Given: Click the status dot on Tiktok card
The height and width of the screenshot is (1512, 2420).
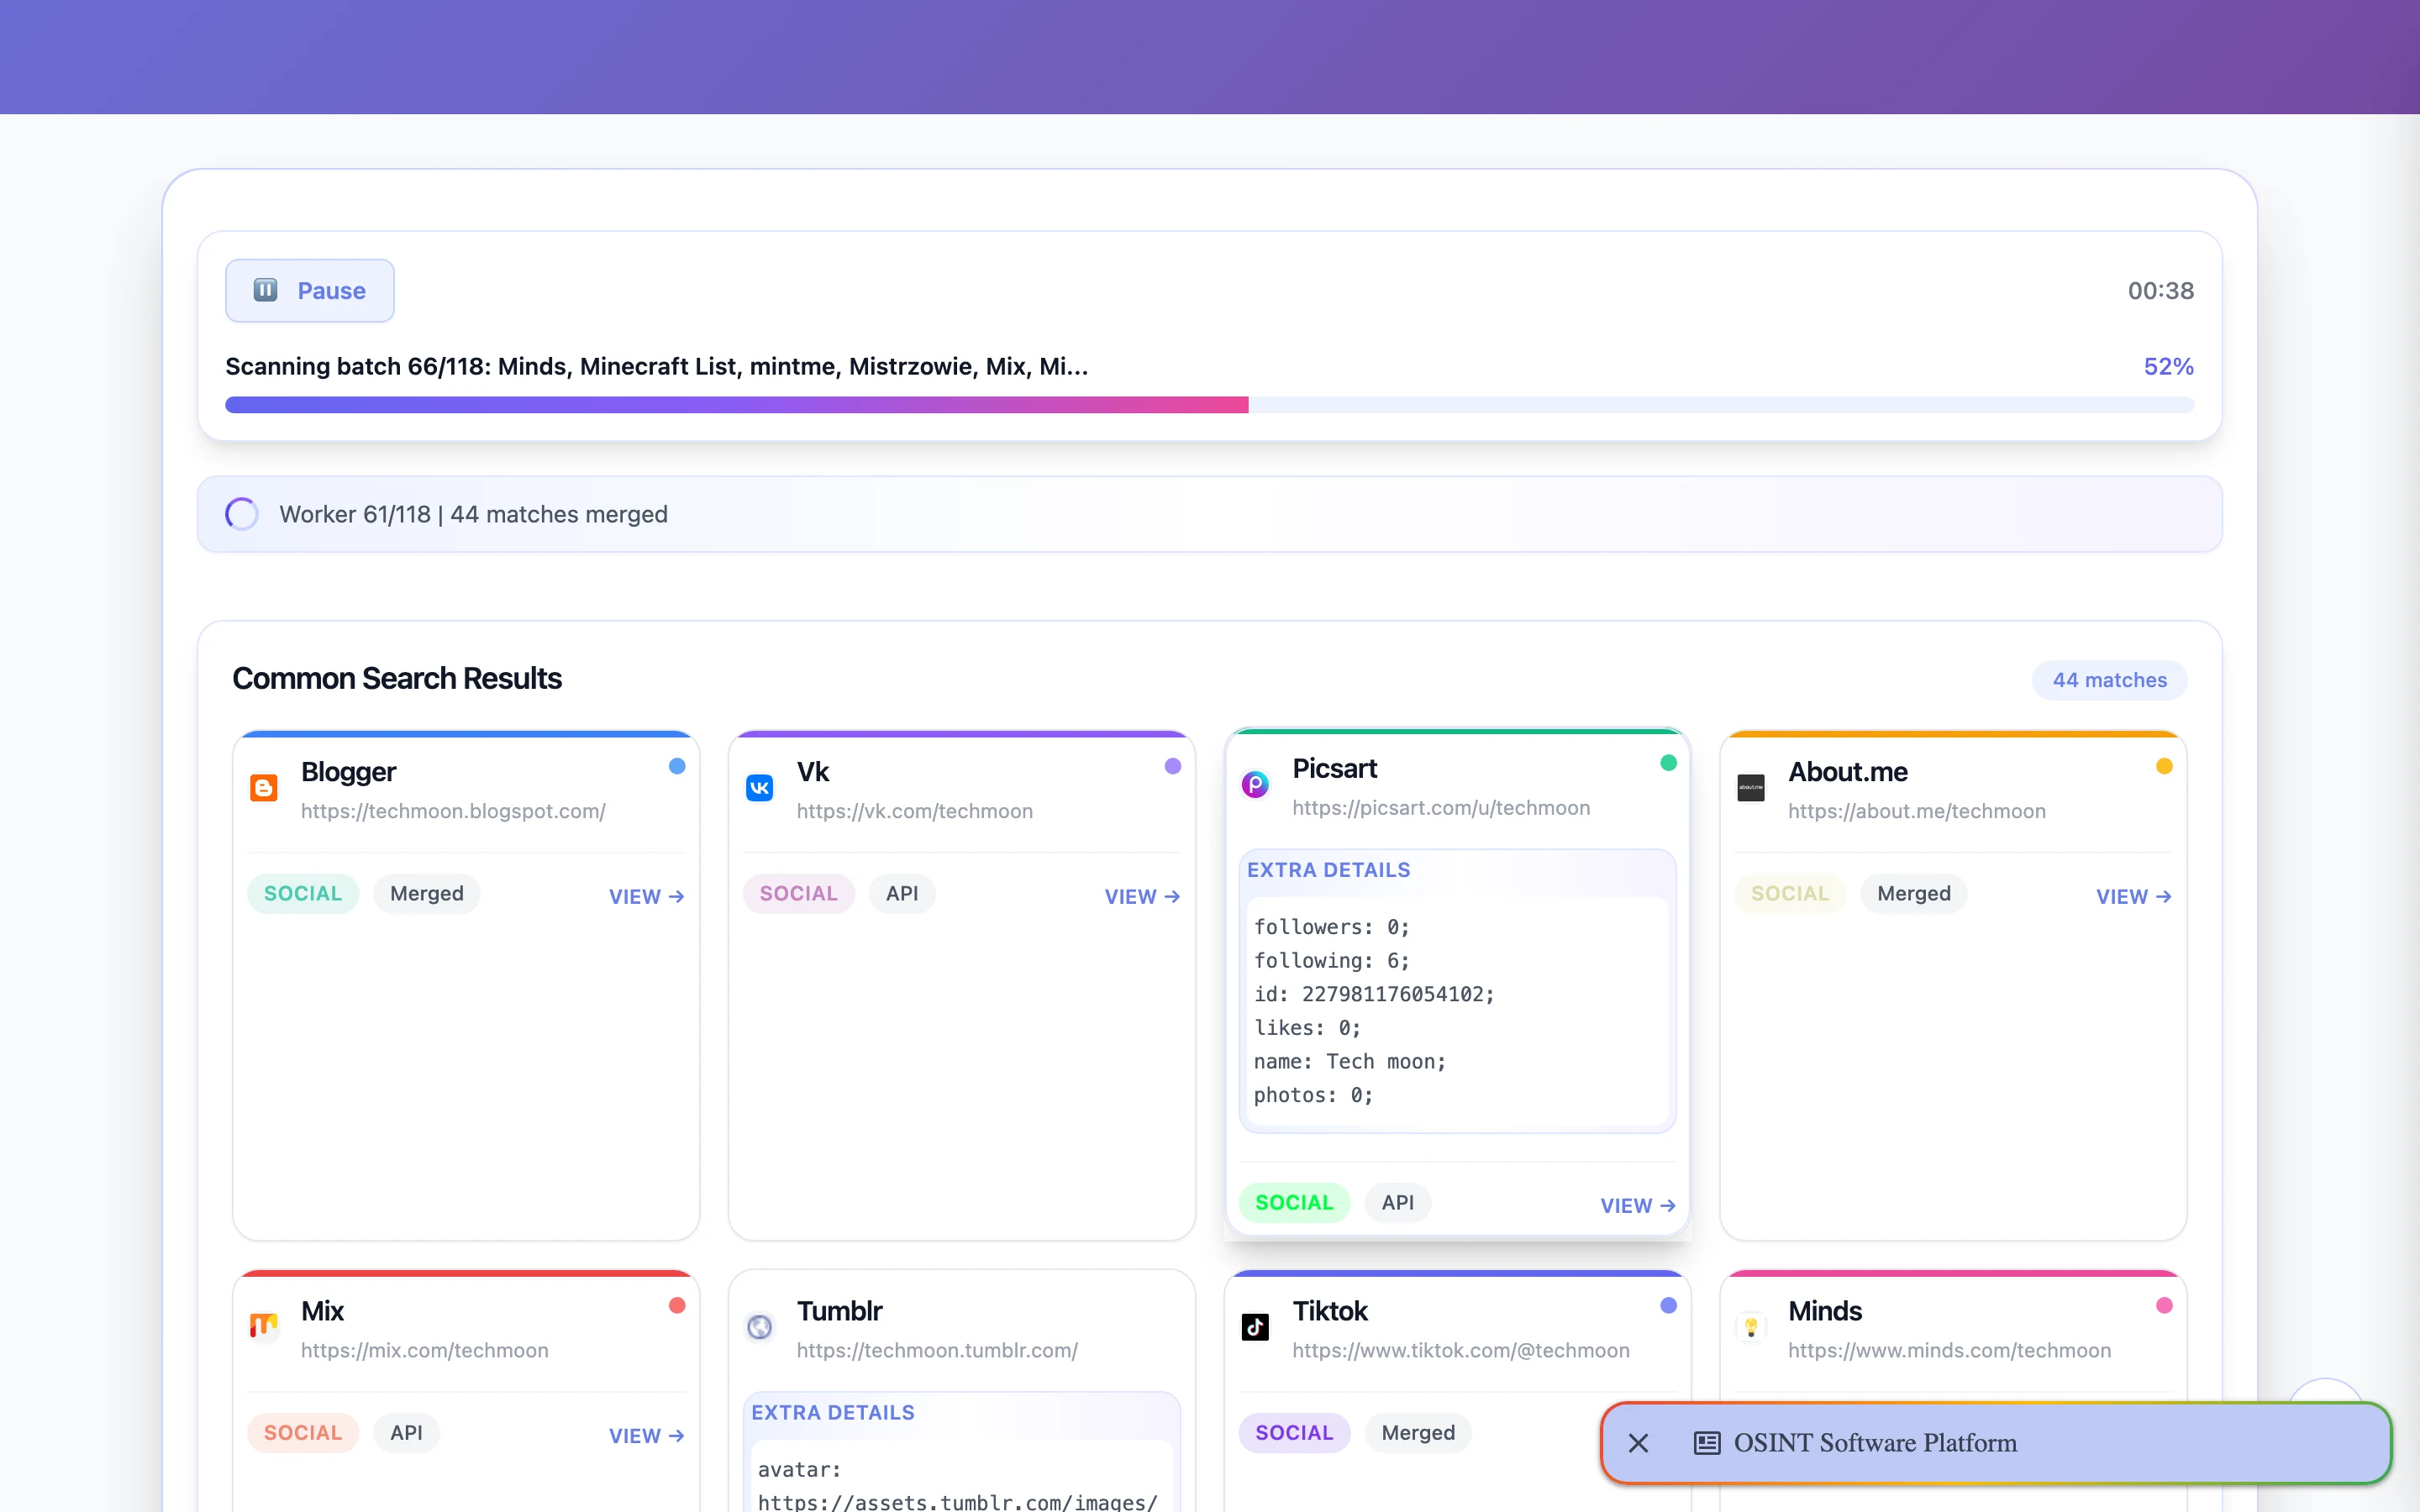Looking at the screenshot, I should tap(1668, 1305).
